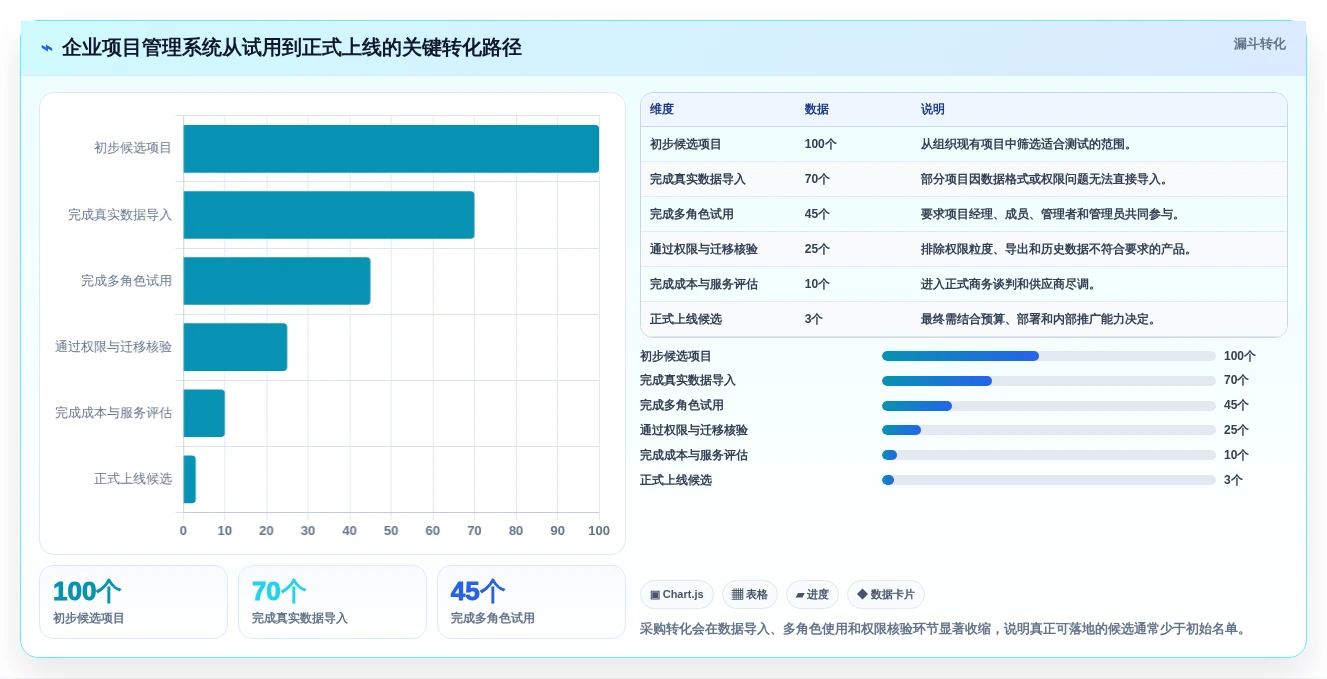Click the 正式上线候选 progress bar
The height and width of the screenshot is (679, 1327).
[1049, 480]
